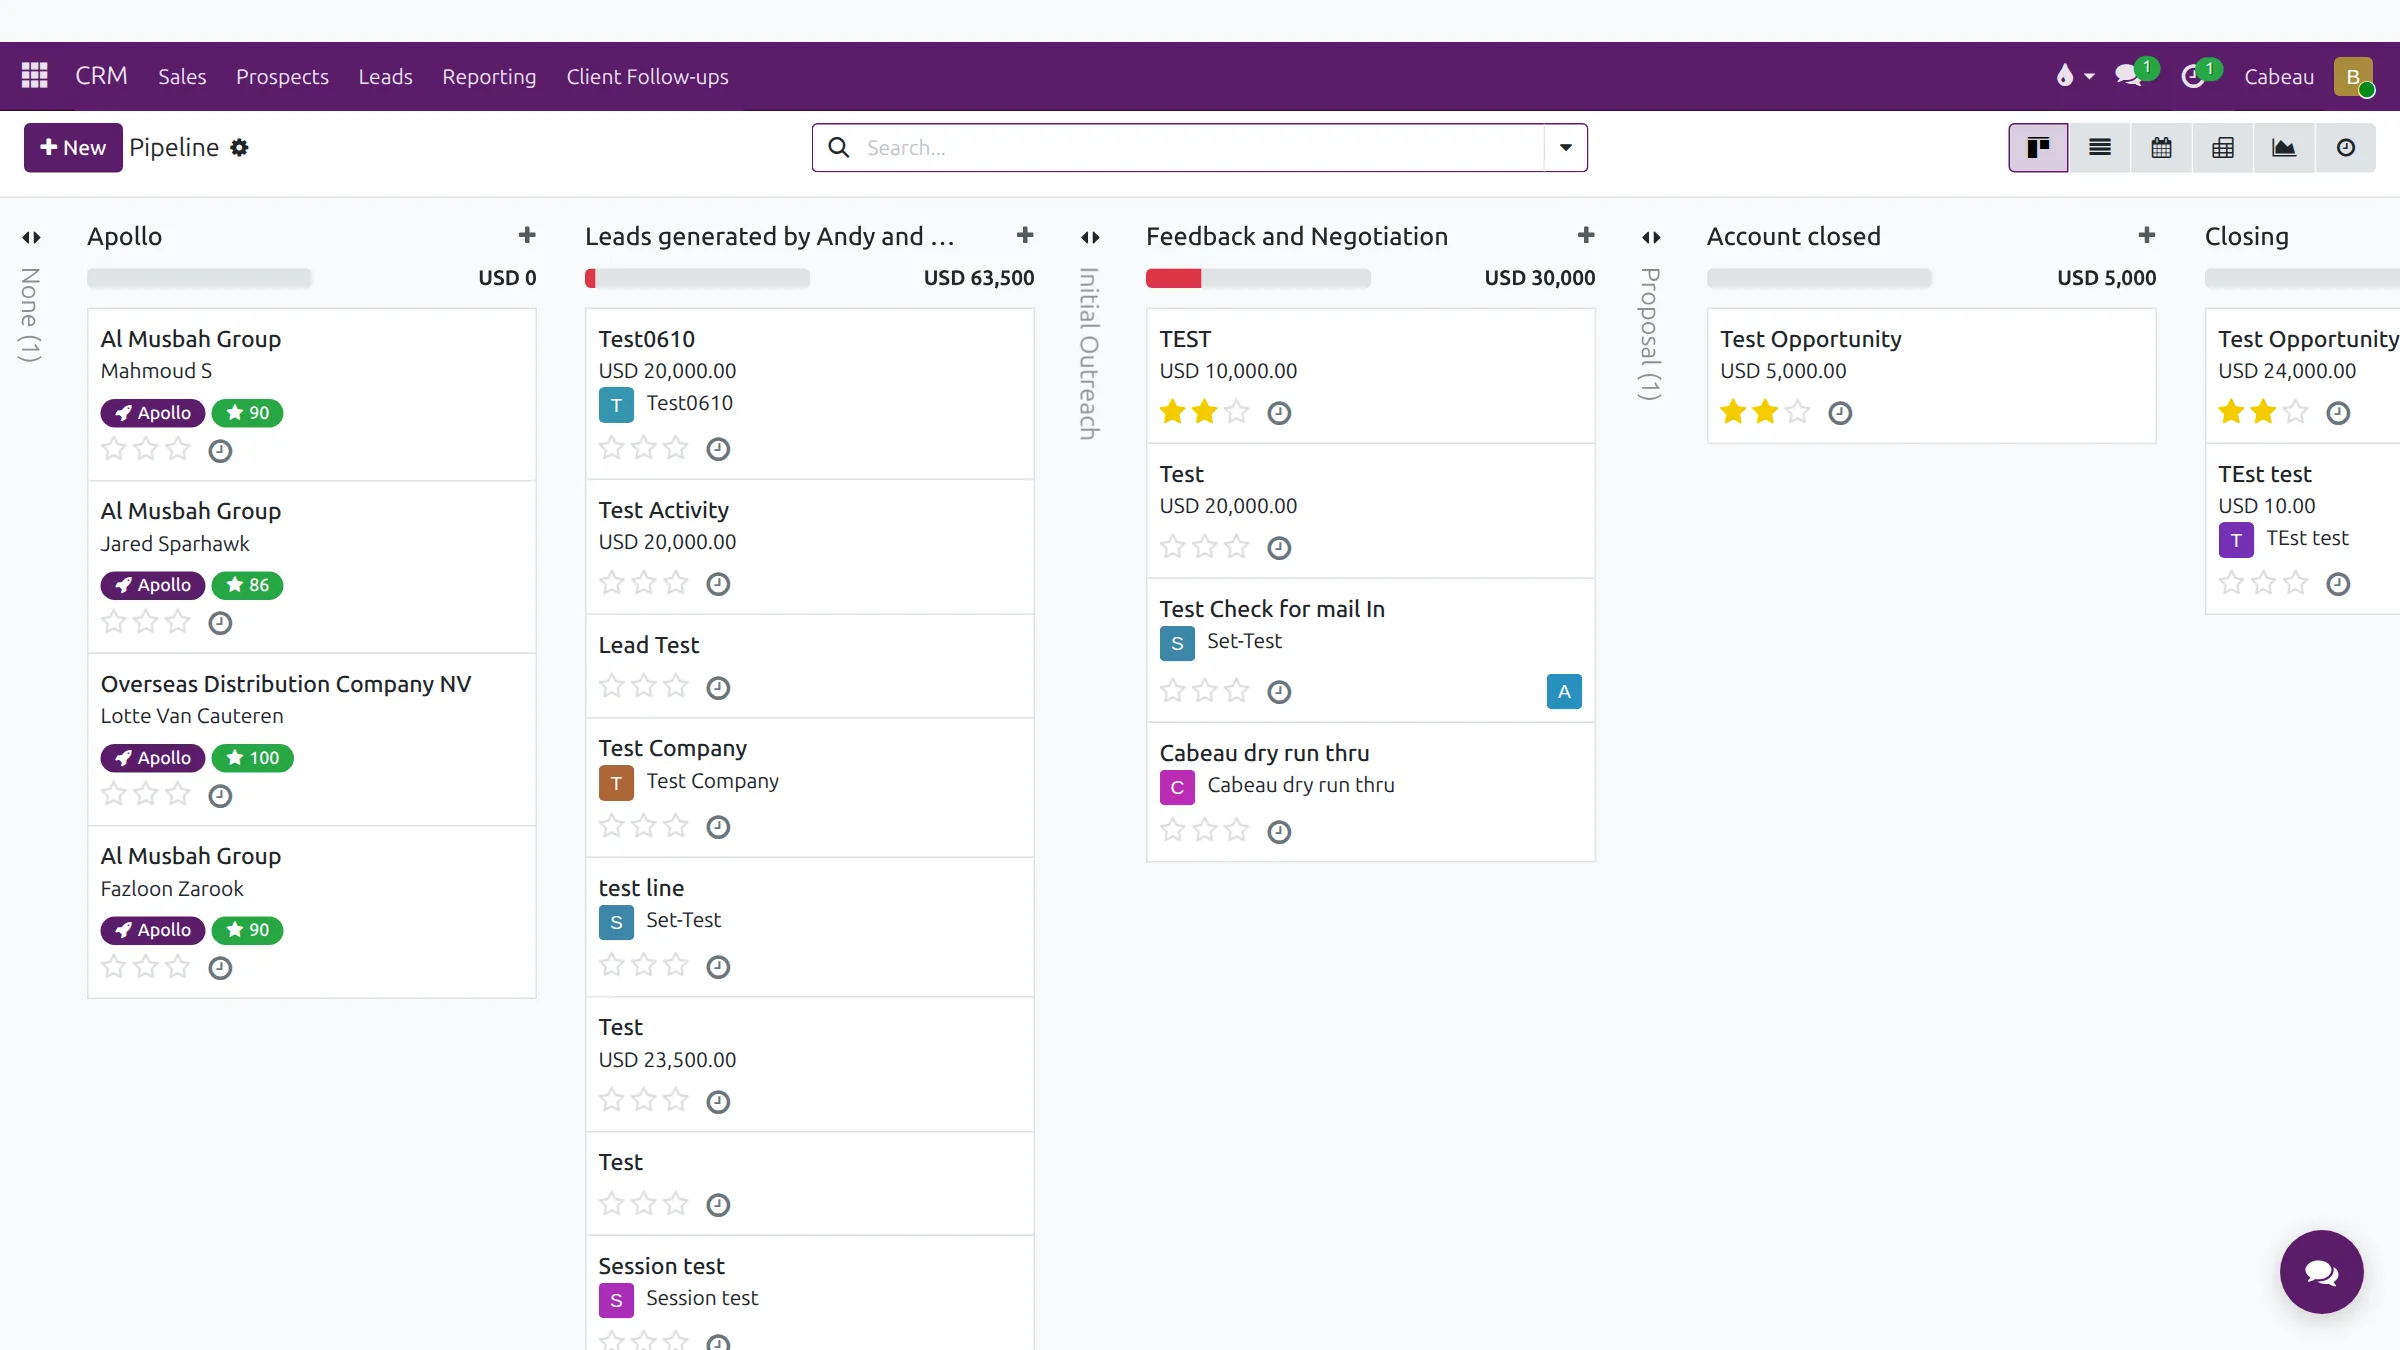Open the activity view clock icon

[2346, 148]
